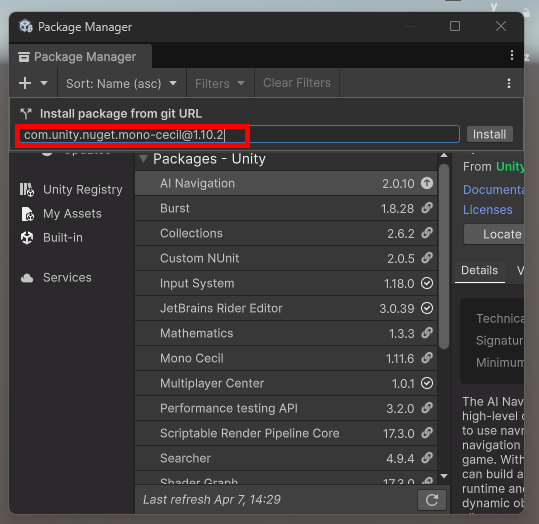Open the tab bar kebab menu

coord(512,55)
